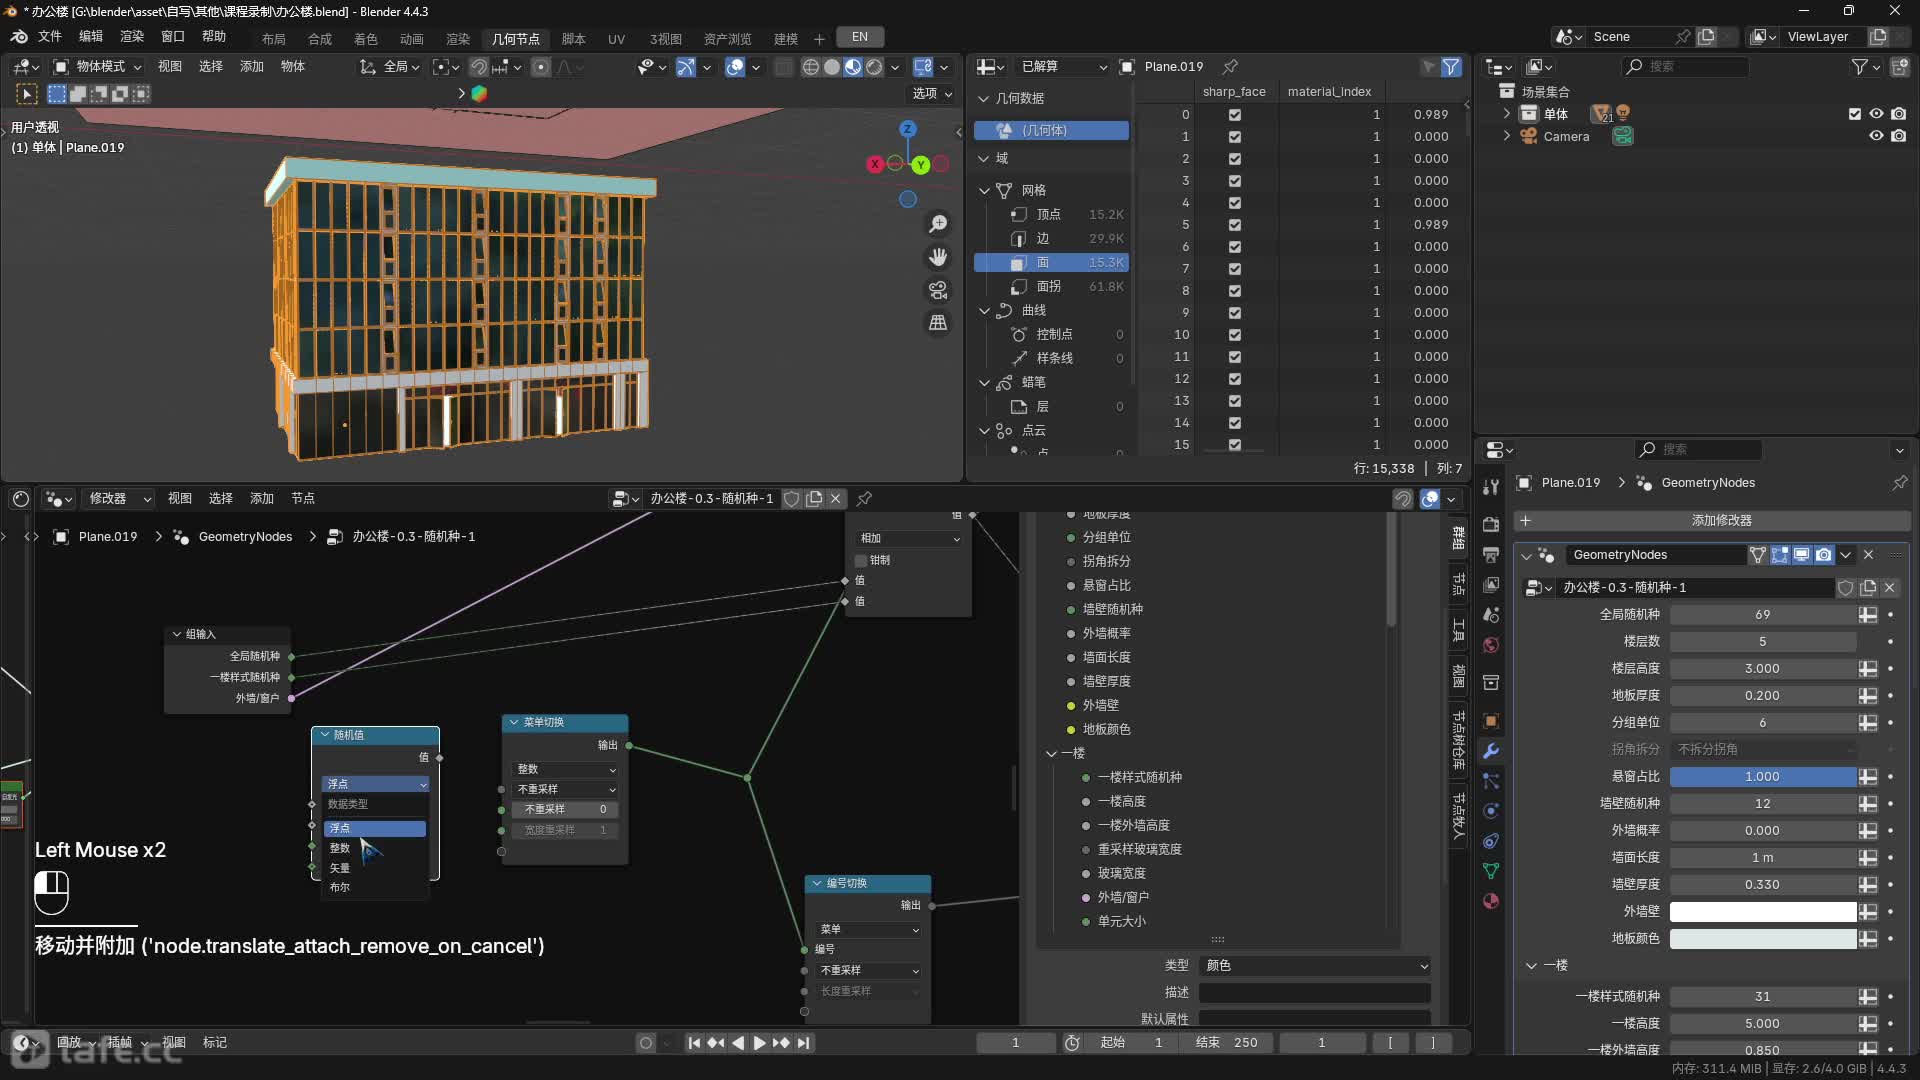Click the 添加修改器 button
The image size is (1920, 1080).
click(1711, 521)
